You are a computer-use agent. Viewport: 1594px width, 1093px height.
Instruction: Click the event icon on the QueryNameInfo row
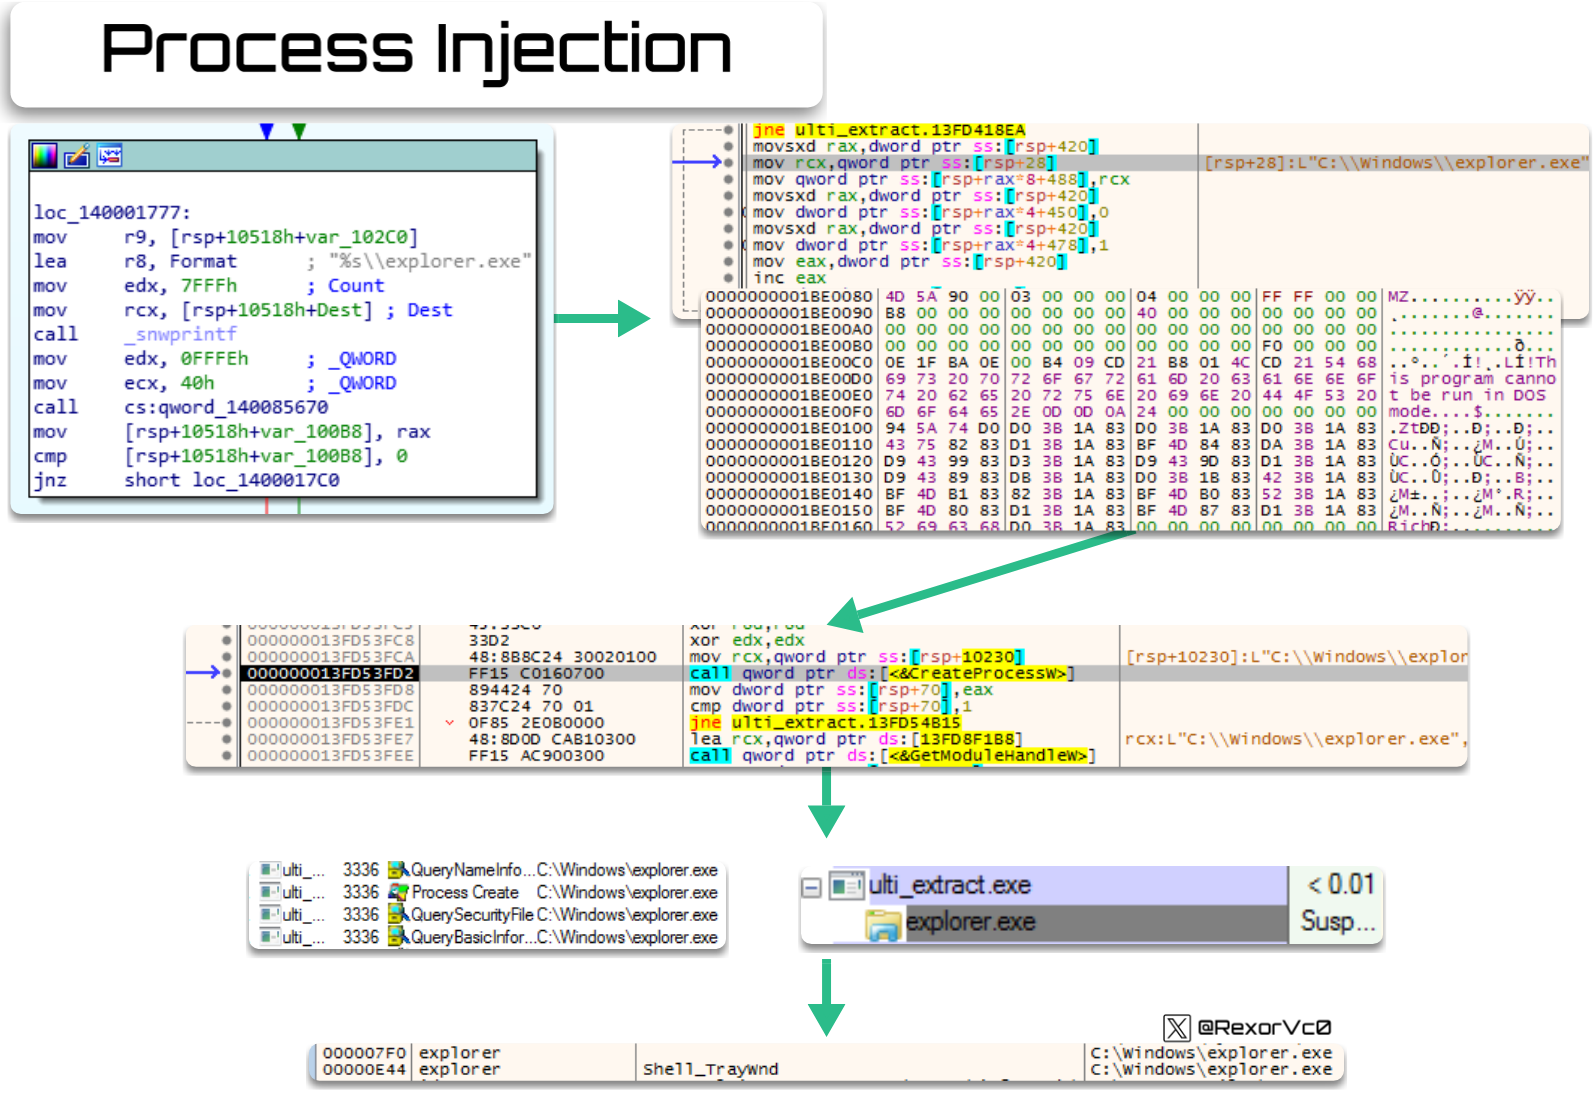coord(398,870)
